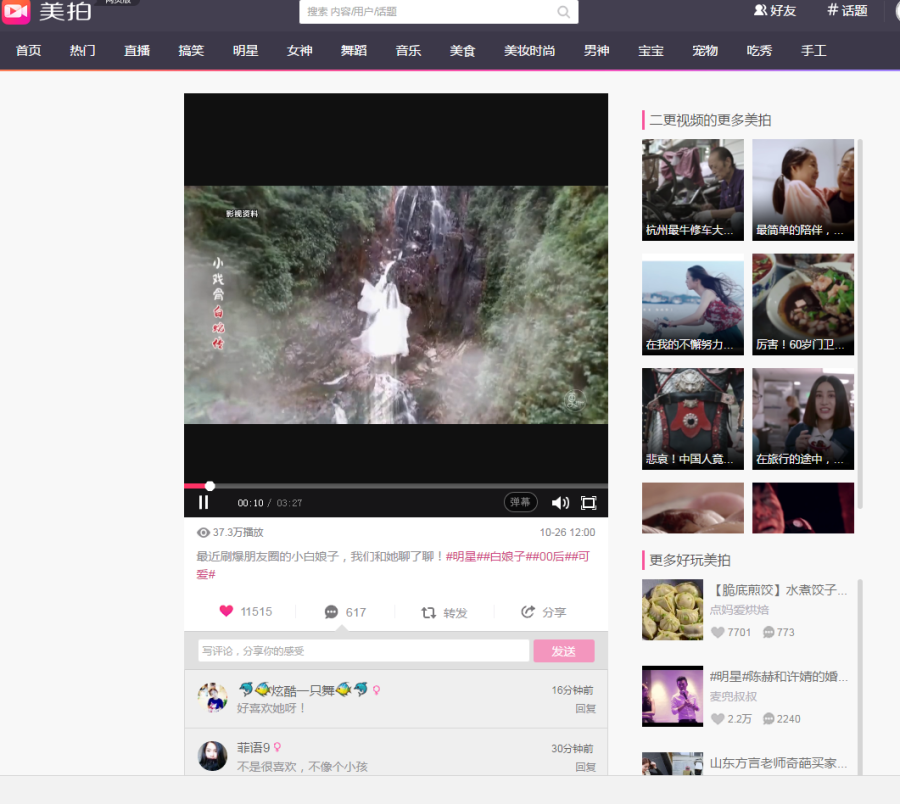Open the 男神 category

(596, 51)
